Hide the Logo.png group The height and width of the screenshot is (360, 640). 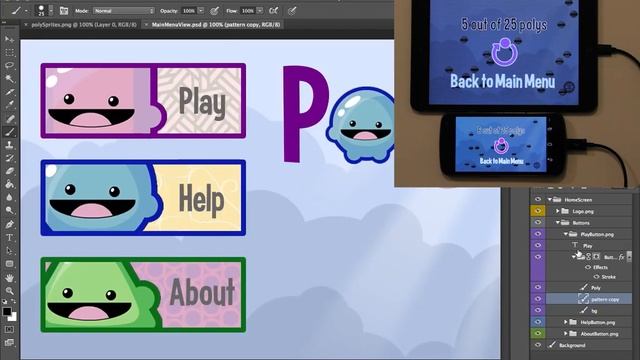pyautogui.click(x=538, y=211)
